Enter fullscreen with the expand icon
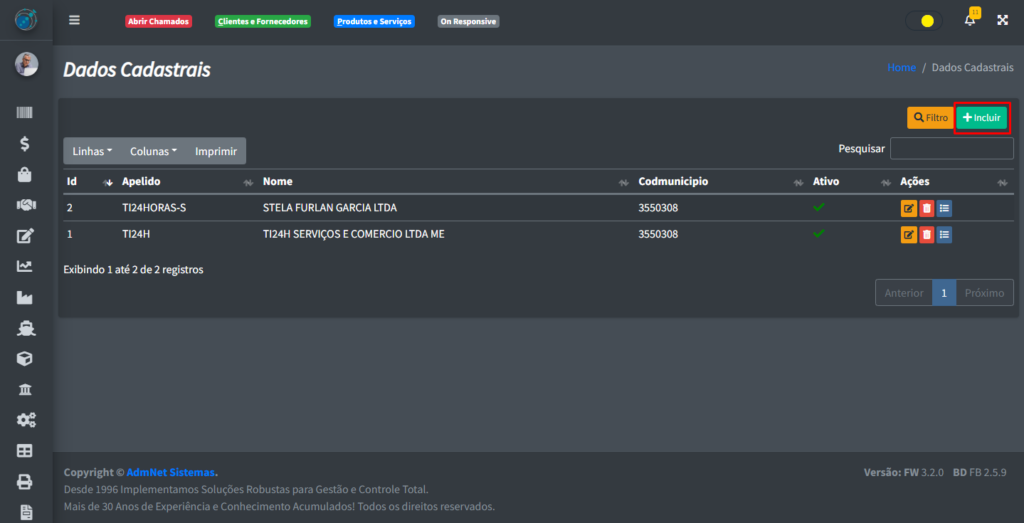Viewport: 1024px width, 523px height. (x=1003, y=21)
